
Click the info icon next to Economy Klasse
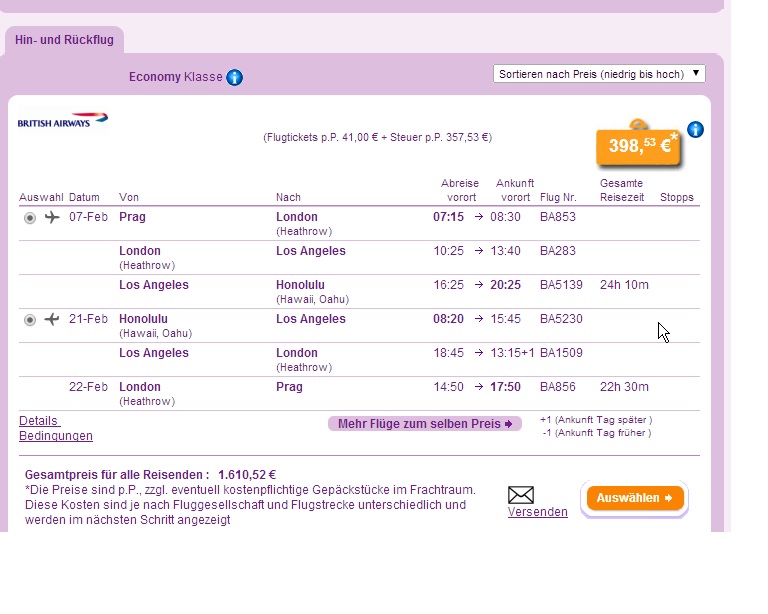[x=235, y=77]
